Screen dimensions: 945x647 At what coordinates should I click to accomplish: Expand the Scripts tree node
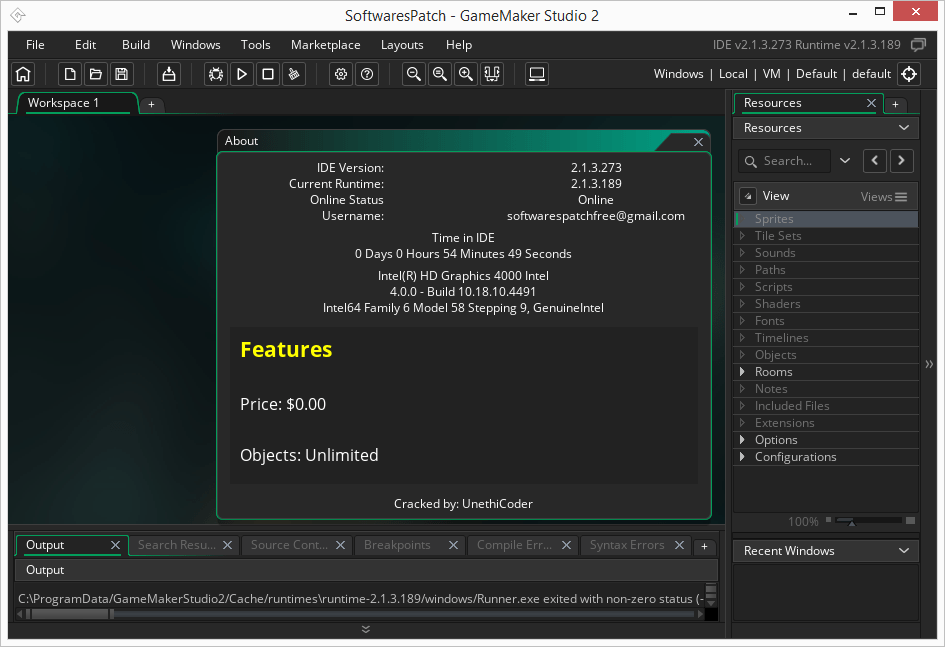pos(742,287)
